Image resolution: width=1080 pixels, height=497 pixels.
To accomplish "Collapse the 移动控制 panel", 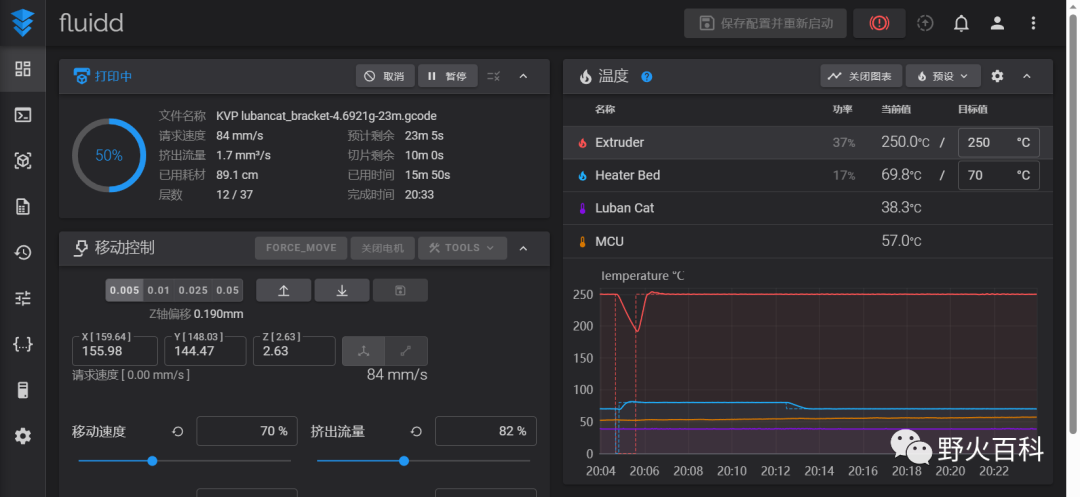I will [523, 248].
